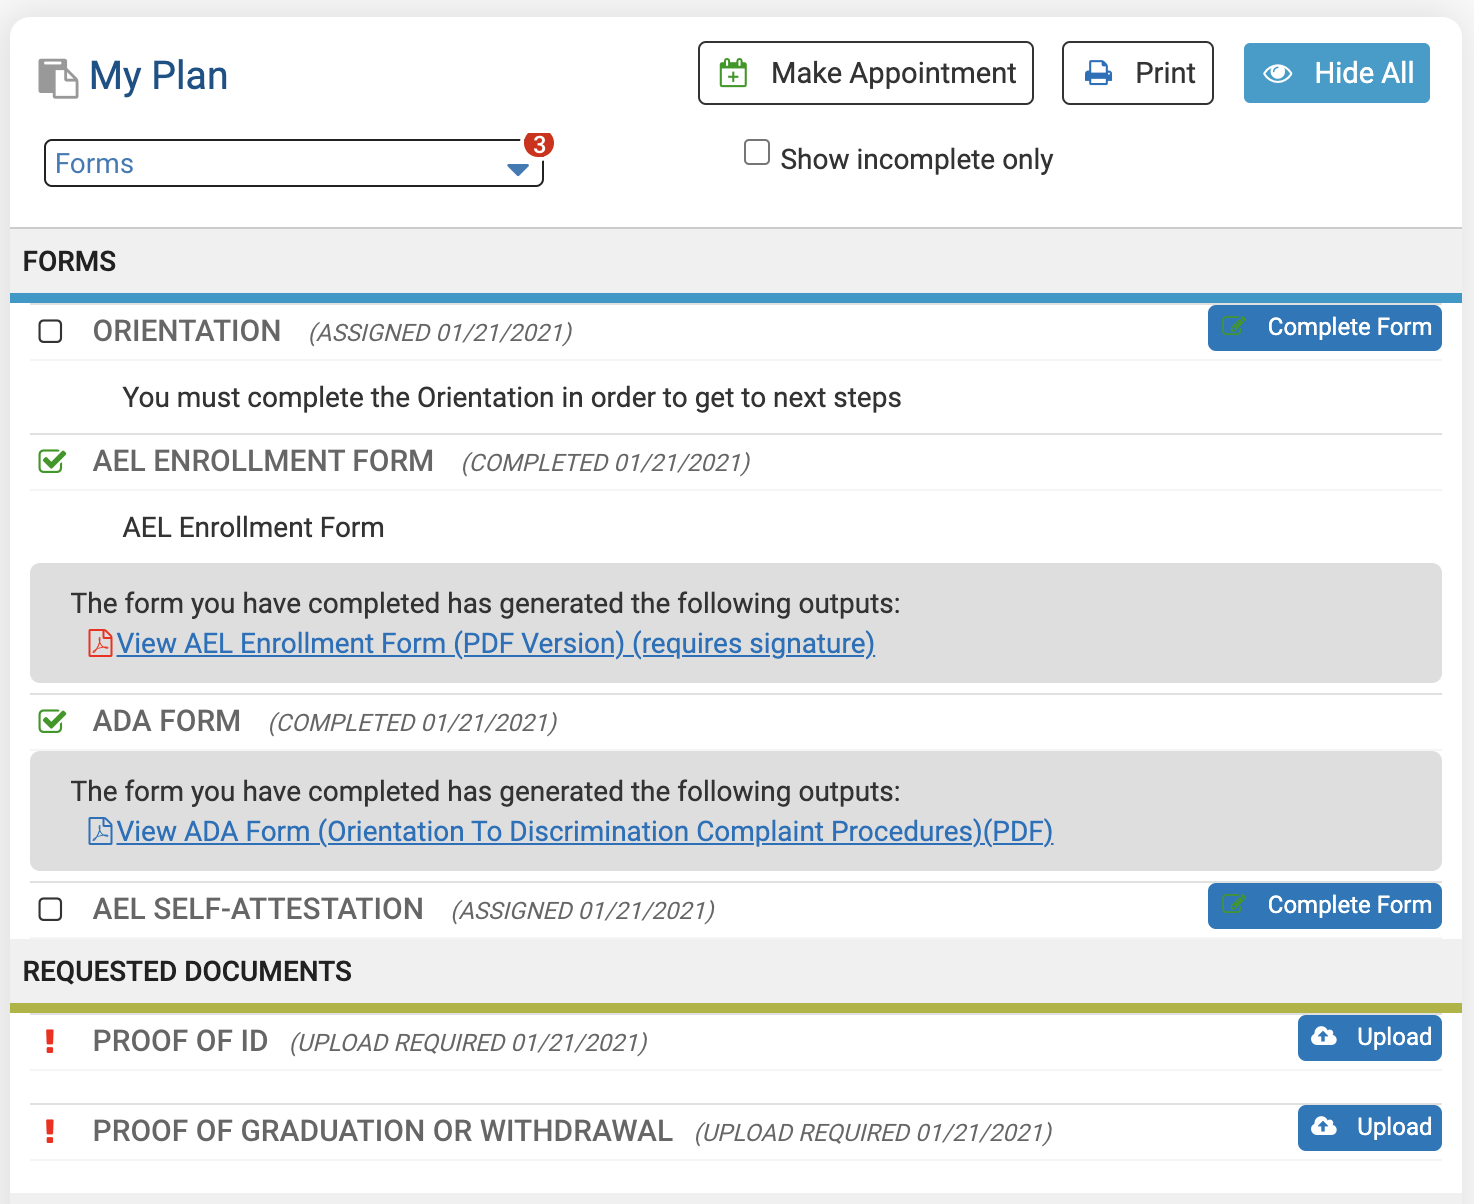Click the REQUESTED DOCUMENTS section header
This screenshot has width=1474, height=1204.
coord(187,972)
